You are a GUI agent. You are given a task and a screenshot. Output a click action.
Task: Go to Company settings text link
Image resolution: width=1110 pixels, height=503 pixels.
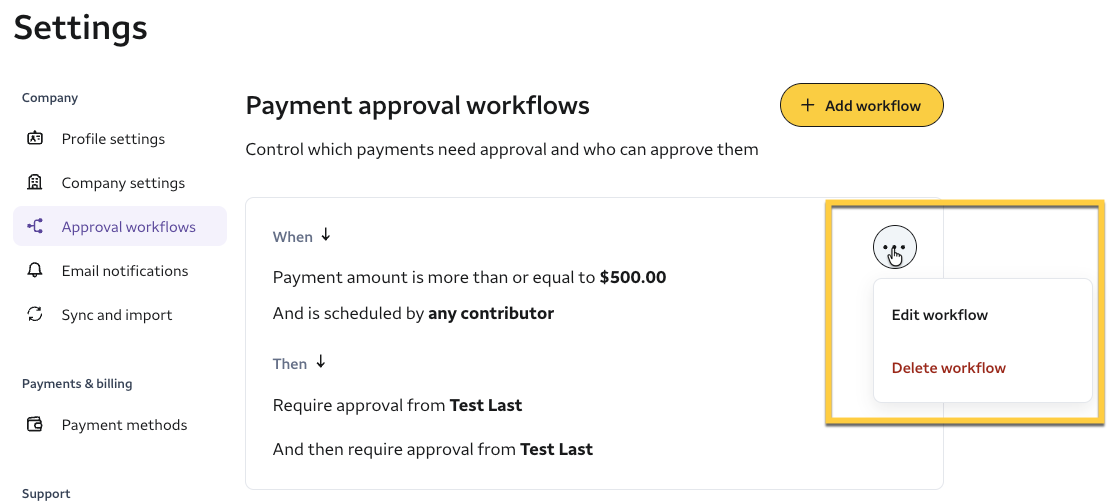123,183
